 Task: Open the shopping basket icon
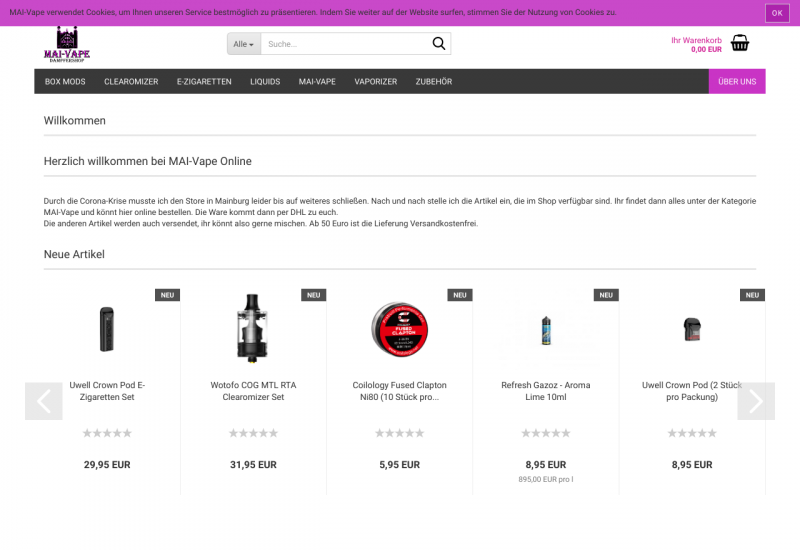pos(740,43)
